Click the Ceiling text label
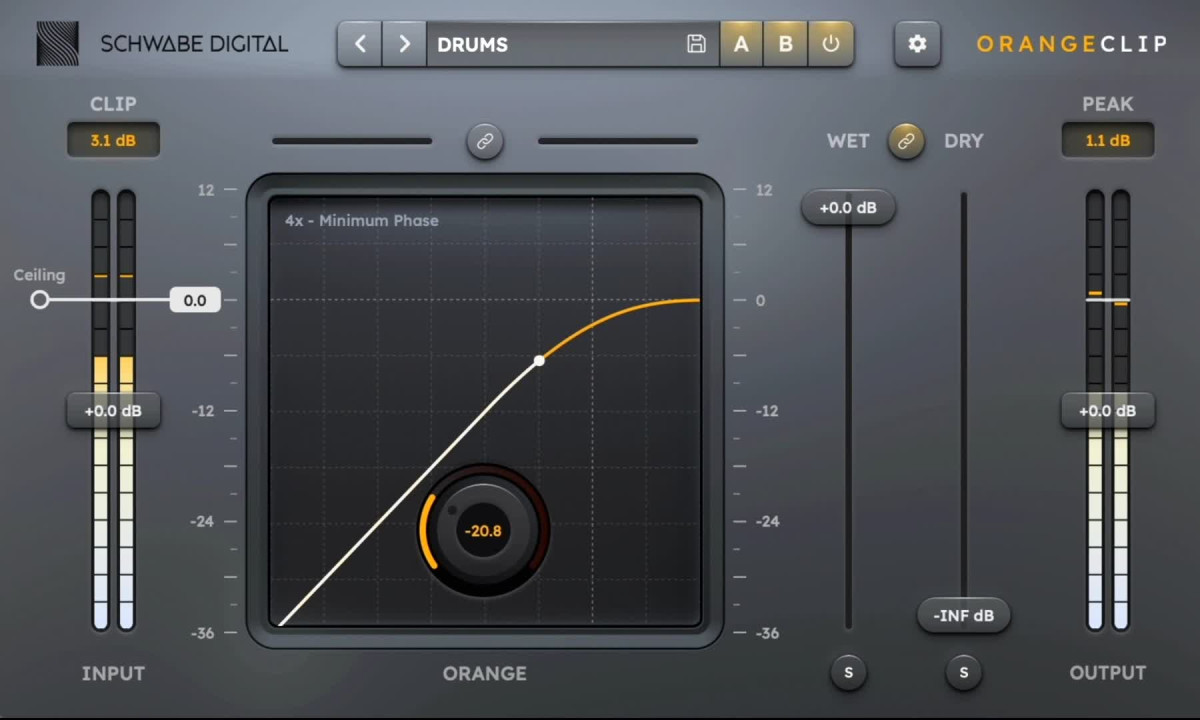Image resolution: width=1200 pixels, height=720 pixels. (39, 275)
